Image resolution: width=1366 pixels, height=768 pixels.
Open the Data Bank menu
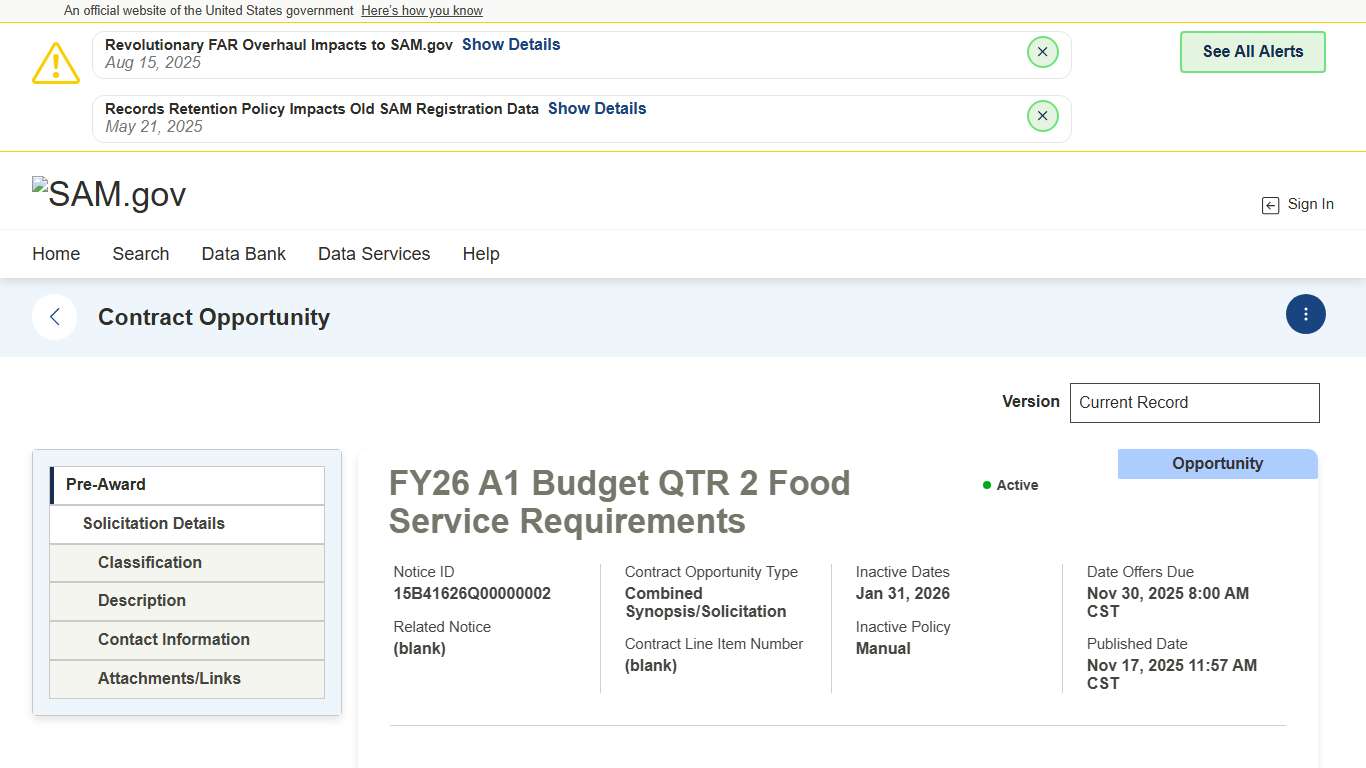click(x=244, y=254)
